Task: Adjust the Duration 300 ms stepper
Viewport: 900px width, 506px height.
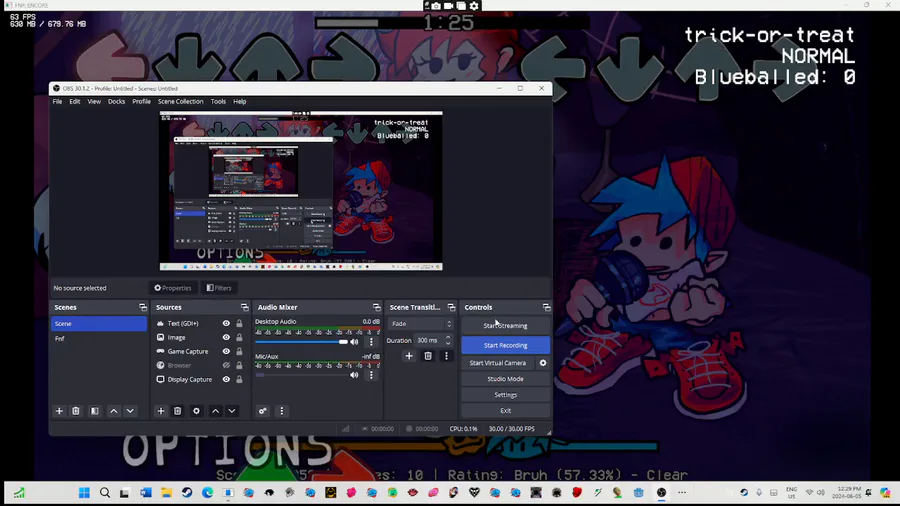Action: click(x=448, y=340)
